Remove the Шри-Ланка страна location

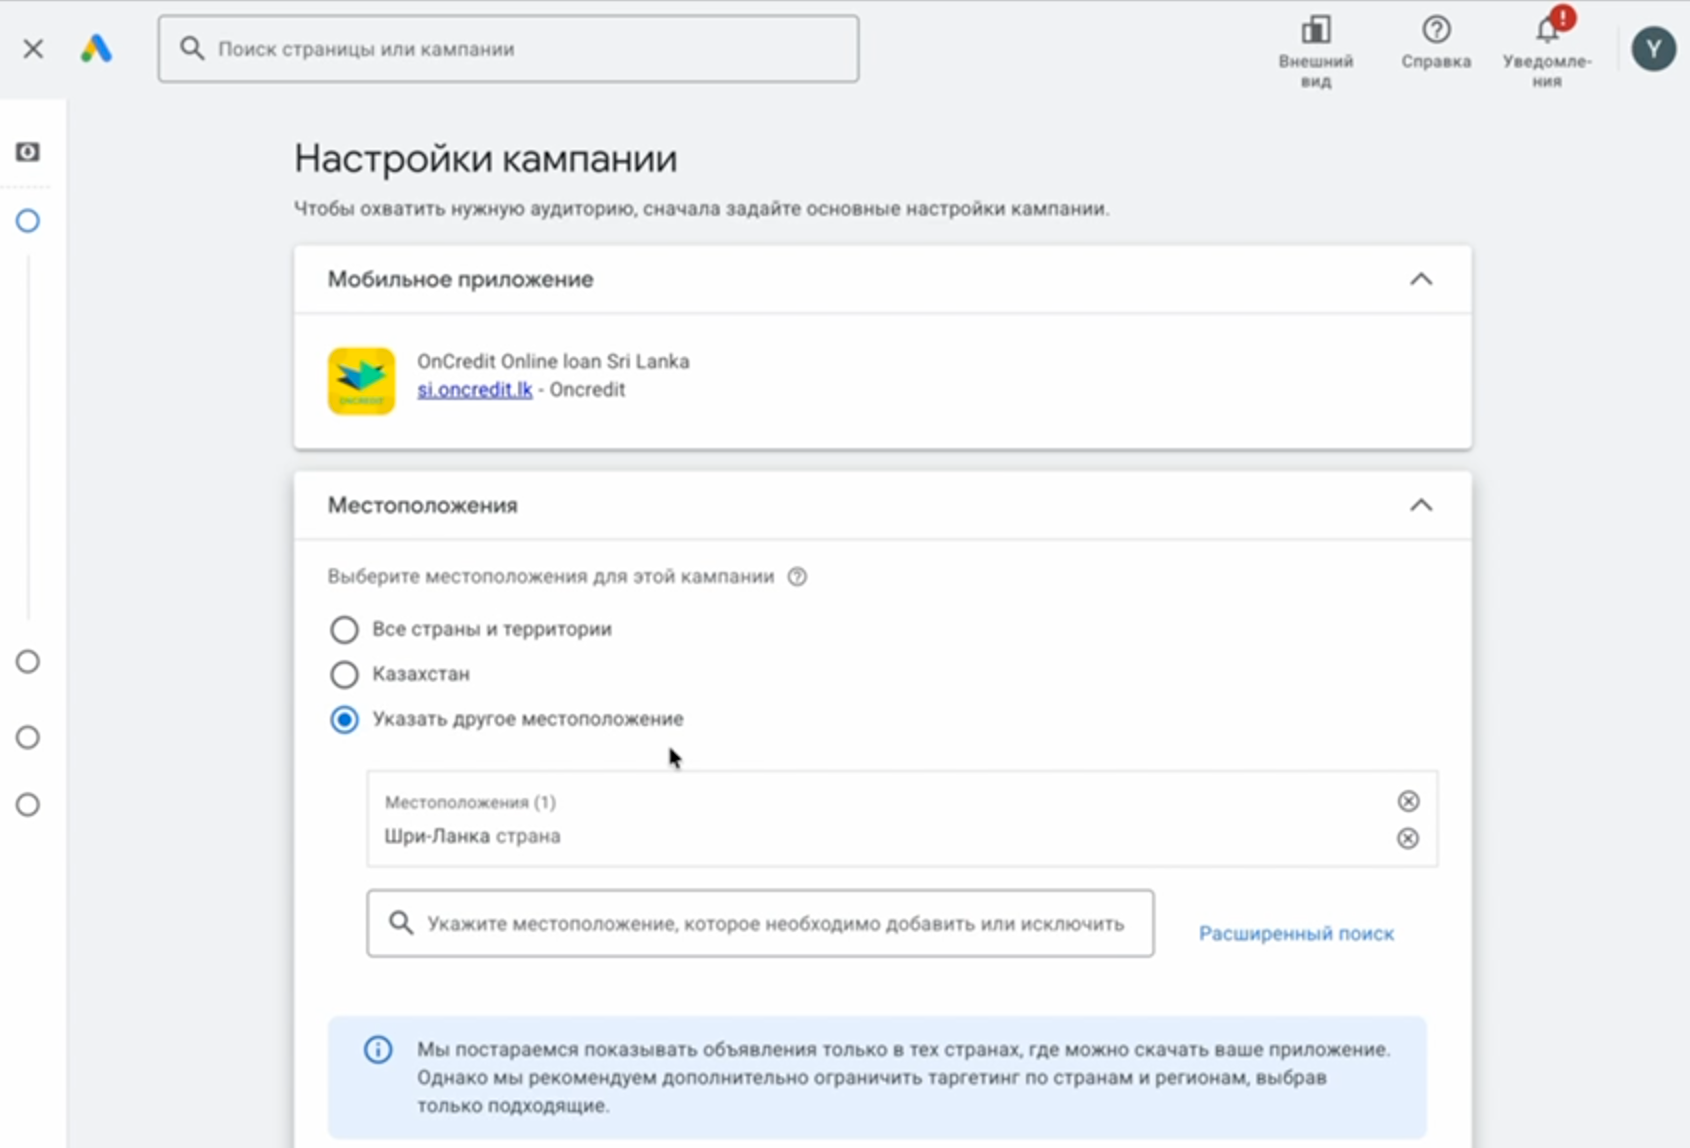pyautogui.click(x=1407, y=838)
